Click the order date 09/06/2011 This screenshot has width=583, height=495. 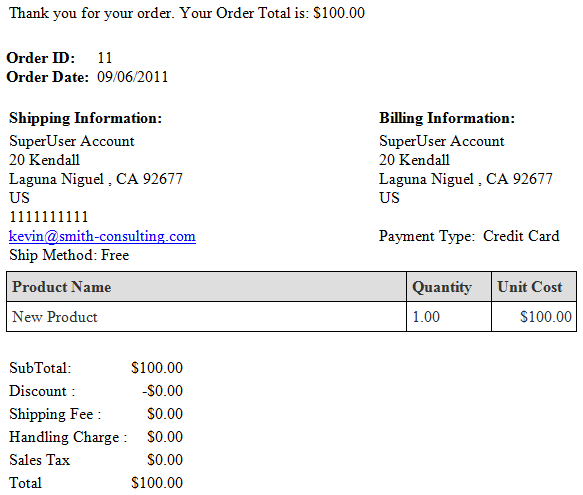coord(132,77)
